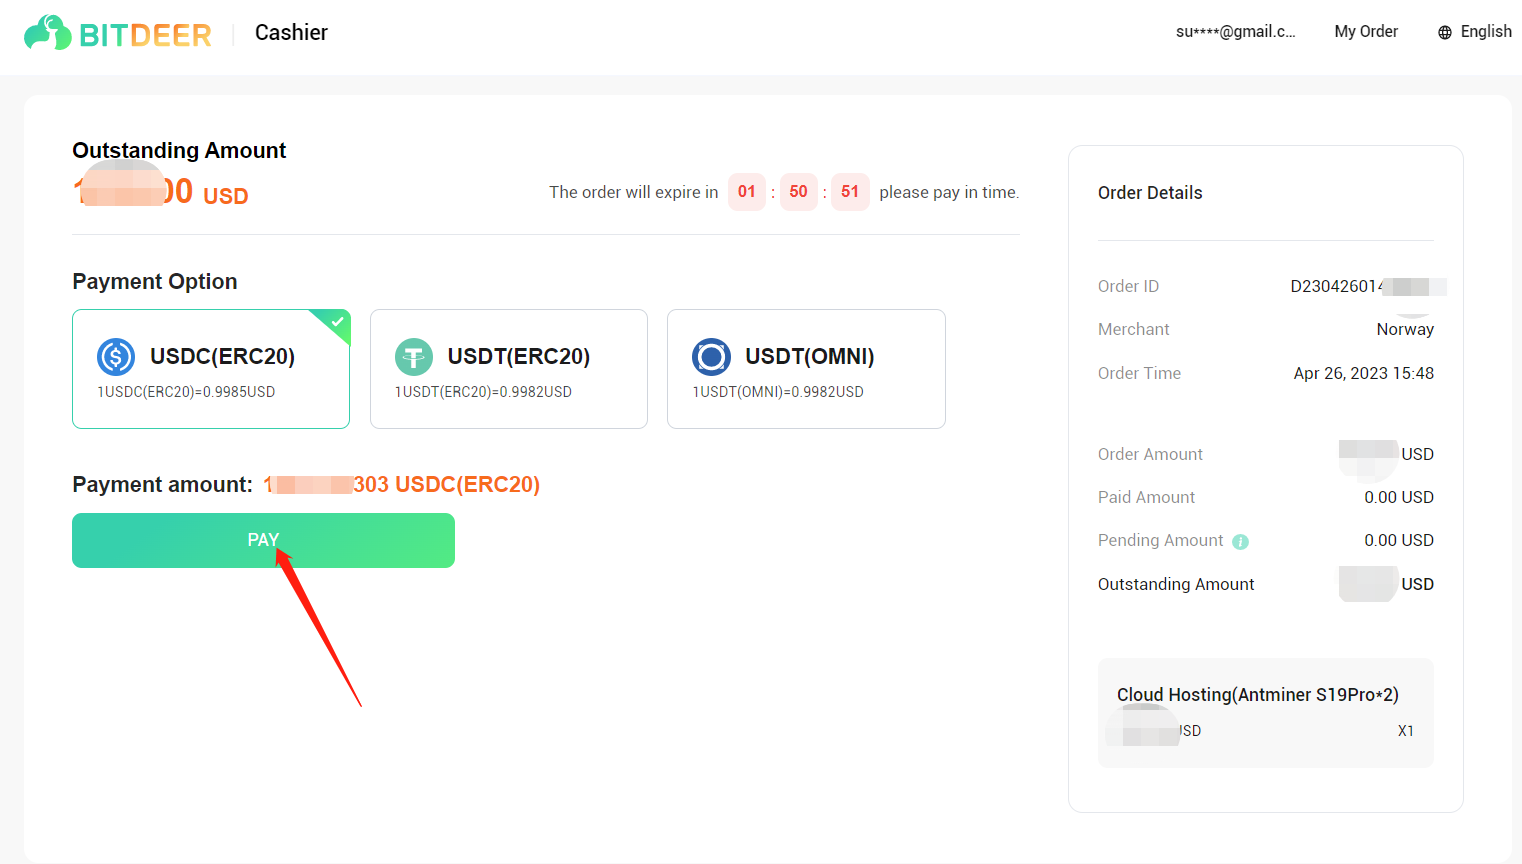Click the X1 quantity label
The width and height of the screenshot is (1522, 864).
click(1406, 731)
